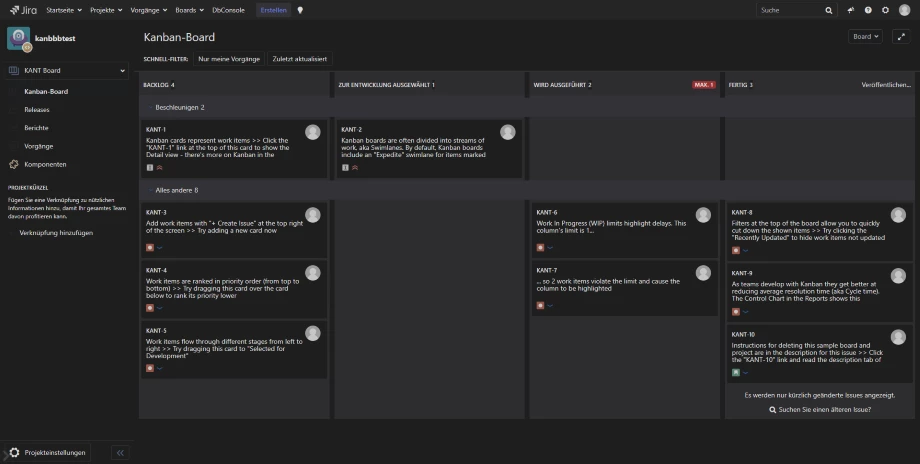Image resolution: width=920 pixels, height=464 pixels.
Task: Open Komponenten in sidebar
Action: [45, 164]
